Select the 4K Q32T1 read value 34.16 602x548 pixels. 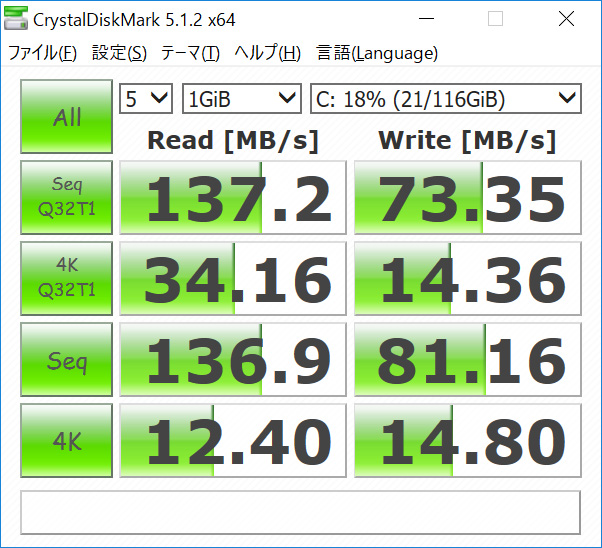click(233, 278)
